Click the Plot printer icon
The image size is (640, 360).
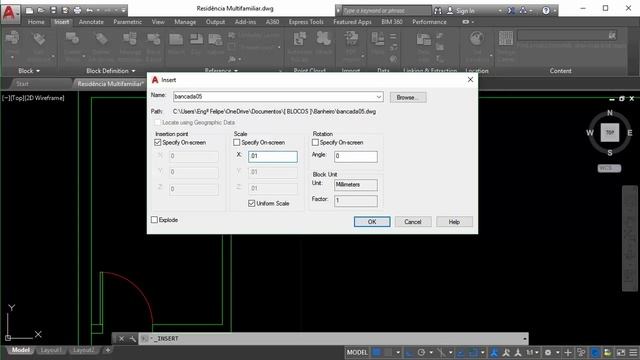(x=77, y=10)
